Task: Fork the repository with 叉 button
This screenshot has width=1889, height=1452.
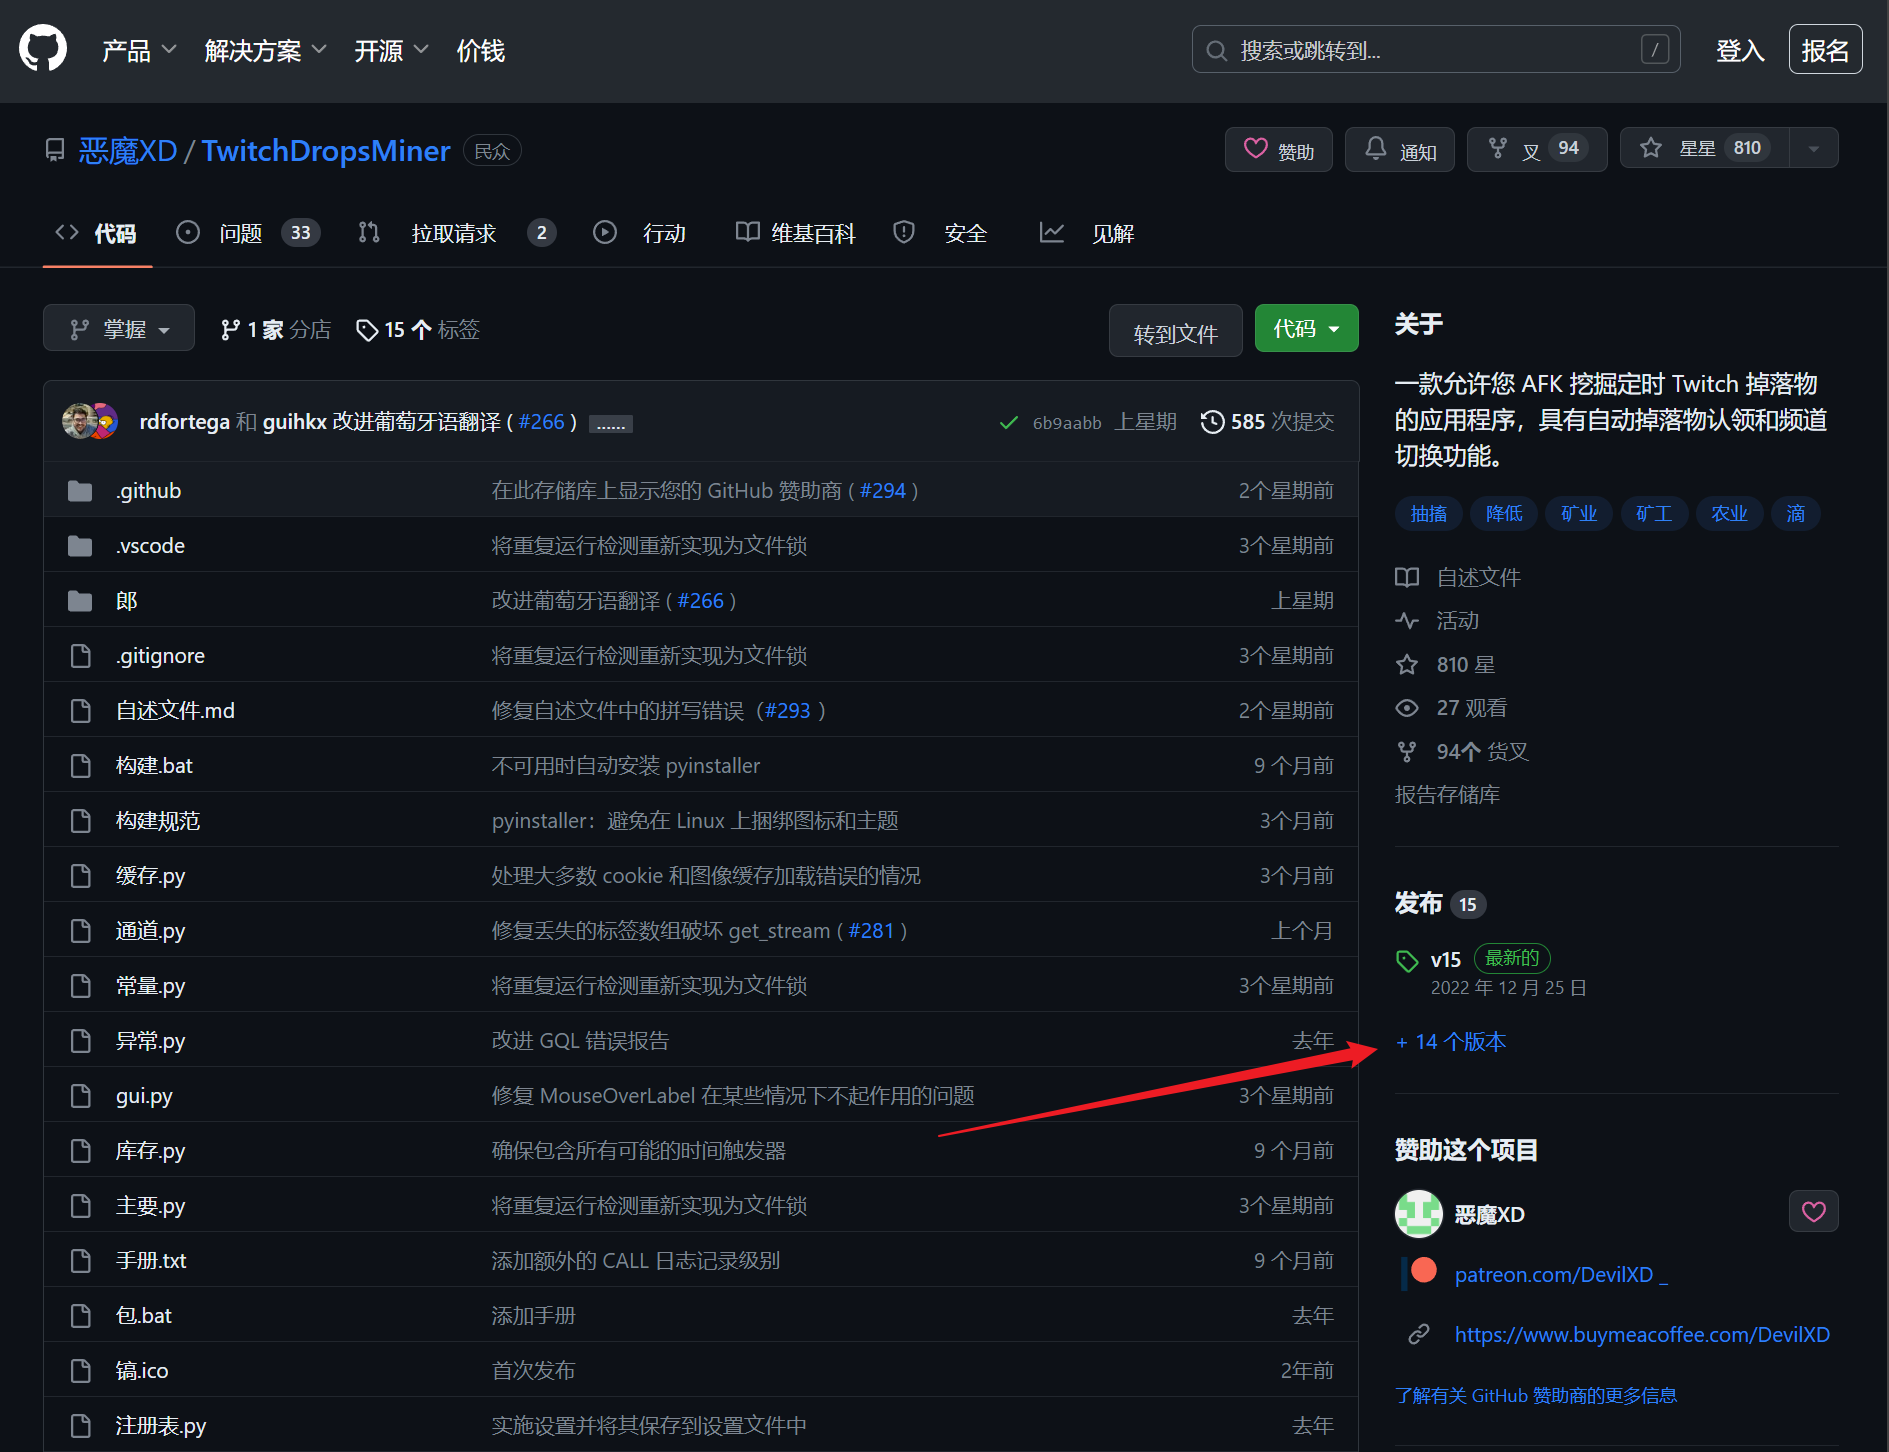Action: coord(1536,149)
